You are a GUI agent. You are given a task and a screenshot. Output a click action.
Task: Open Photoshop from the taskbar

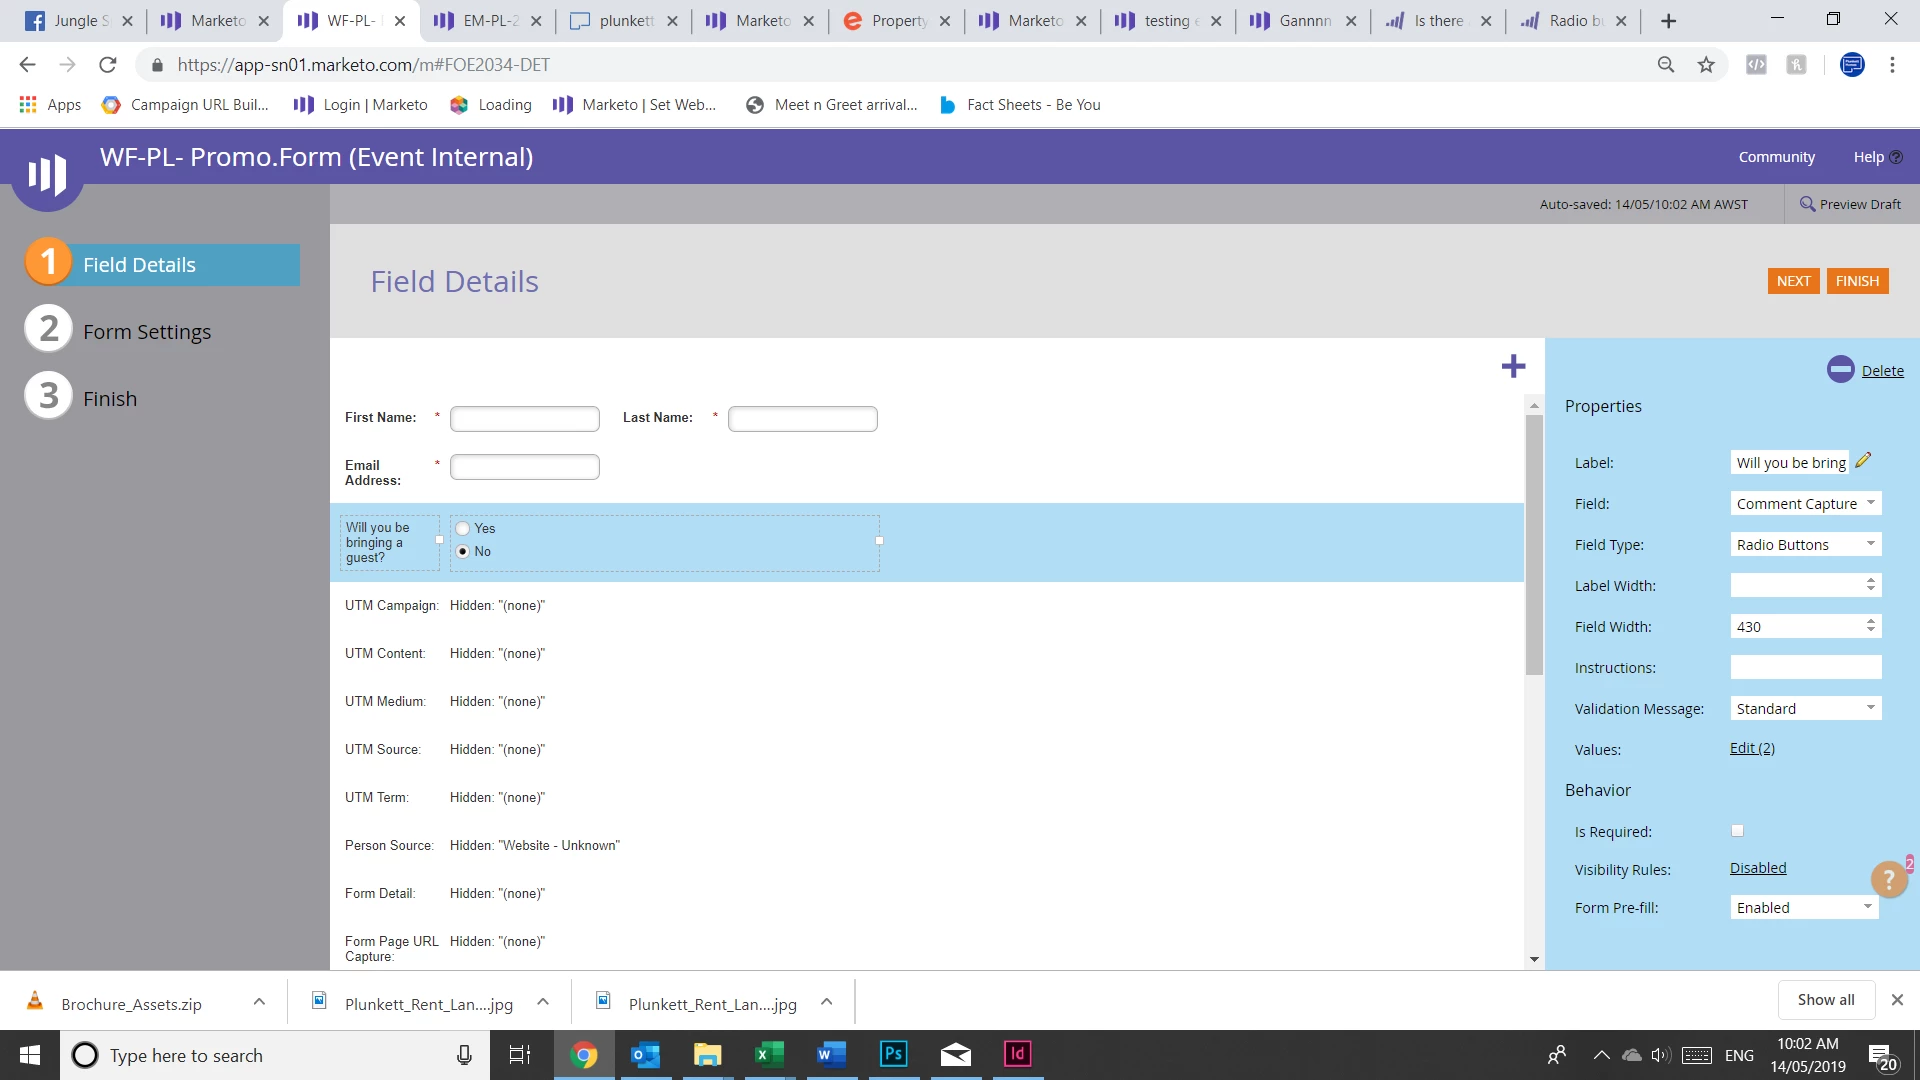click(x=893, y=1054)
